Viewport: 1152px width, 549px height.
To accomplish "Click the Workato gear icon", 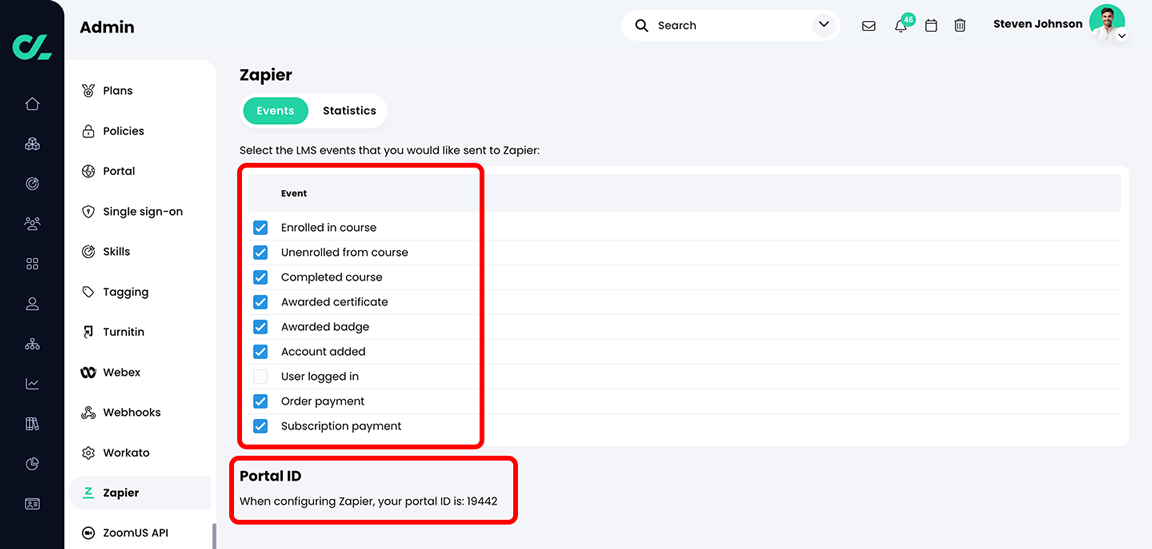I will (88, 453).
